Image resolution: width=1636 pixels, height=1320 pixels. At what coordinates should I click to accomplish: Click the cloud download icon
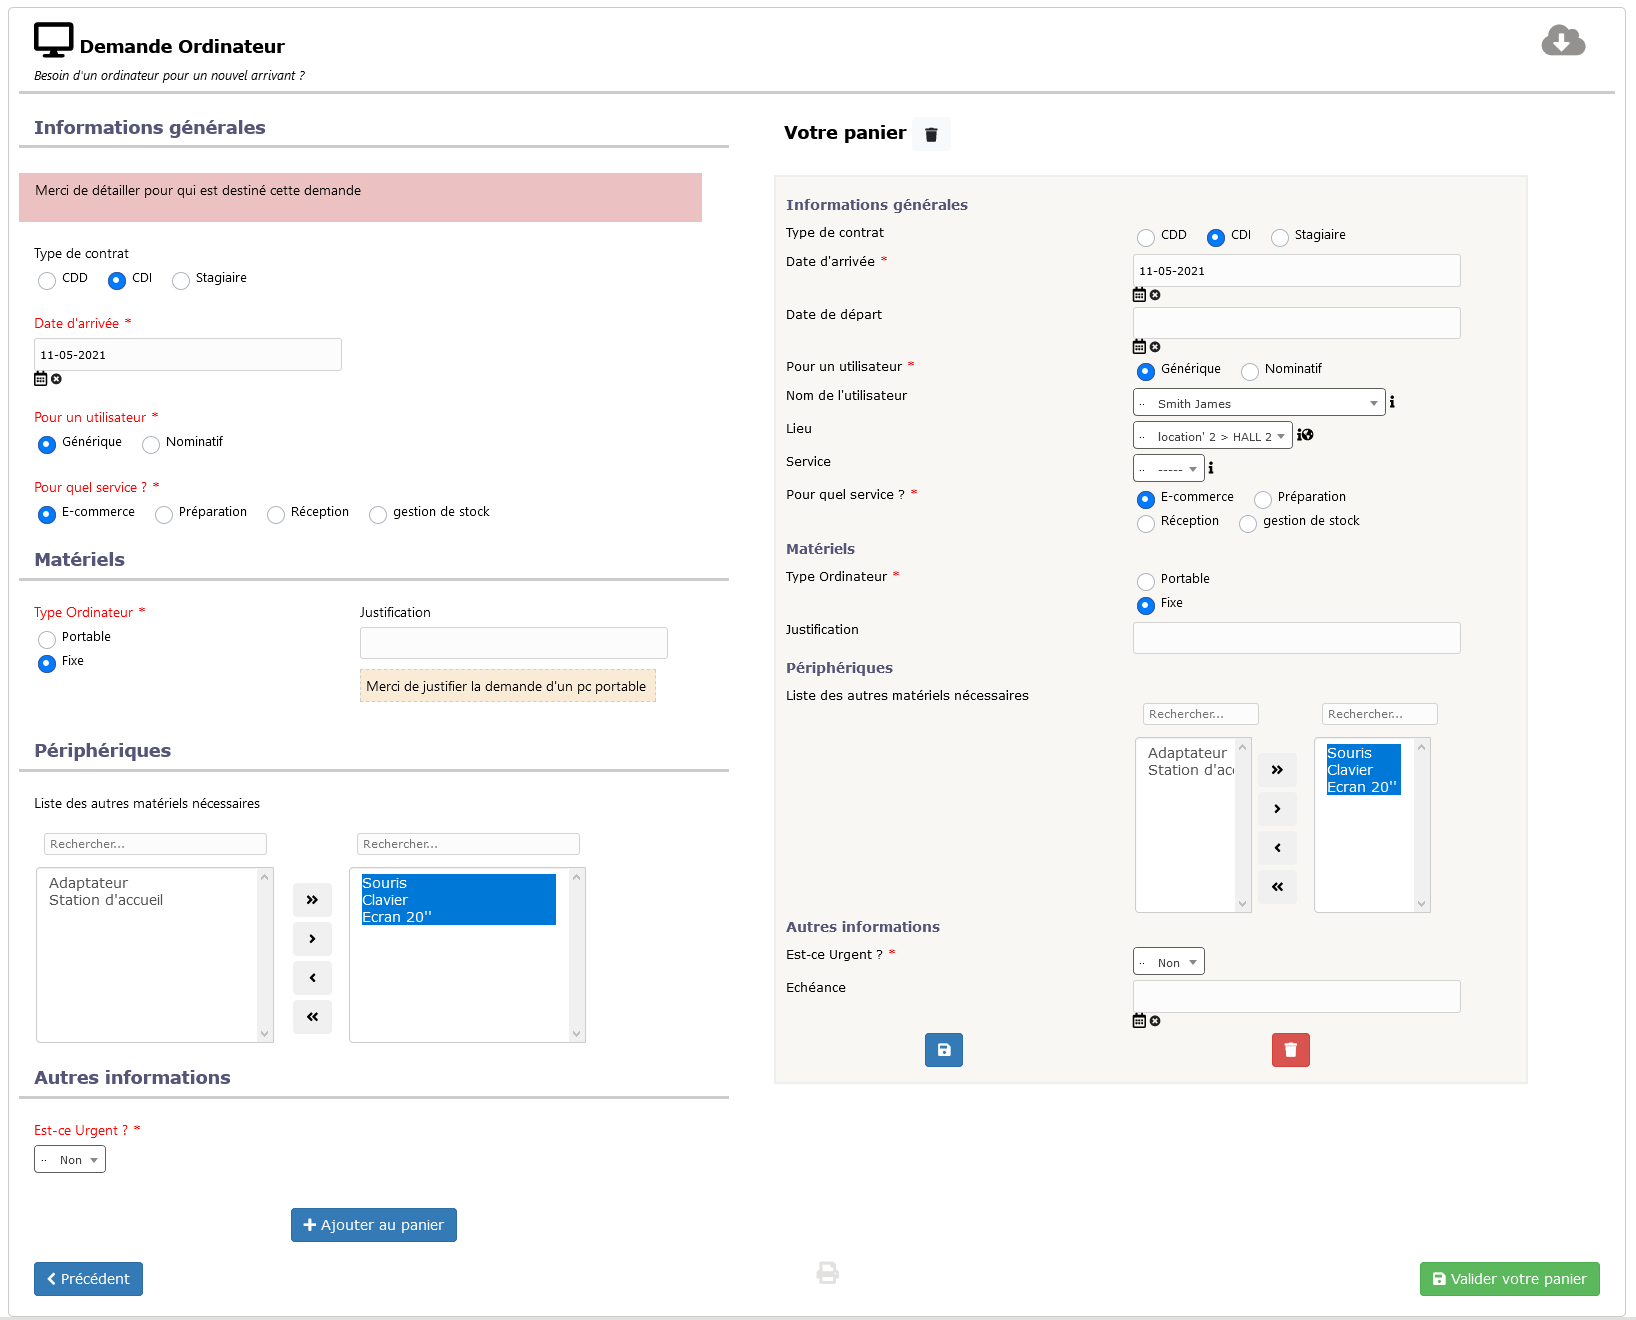coord(1563,41)
